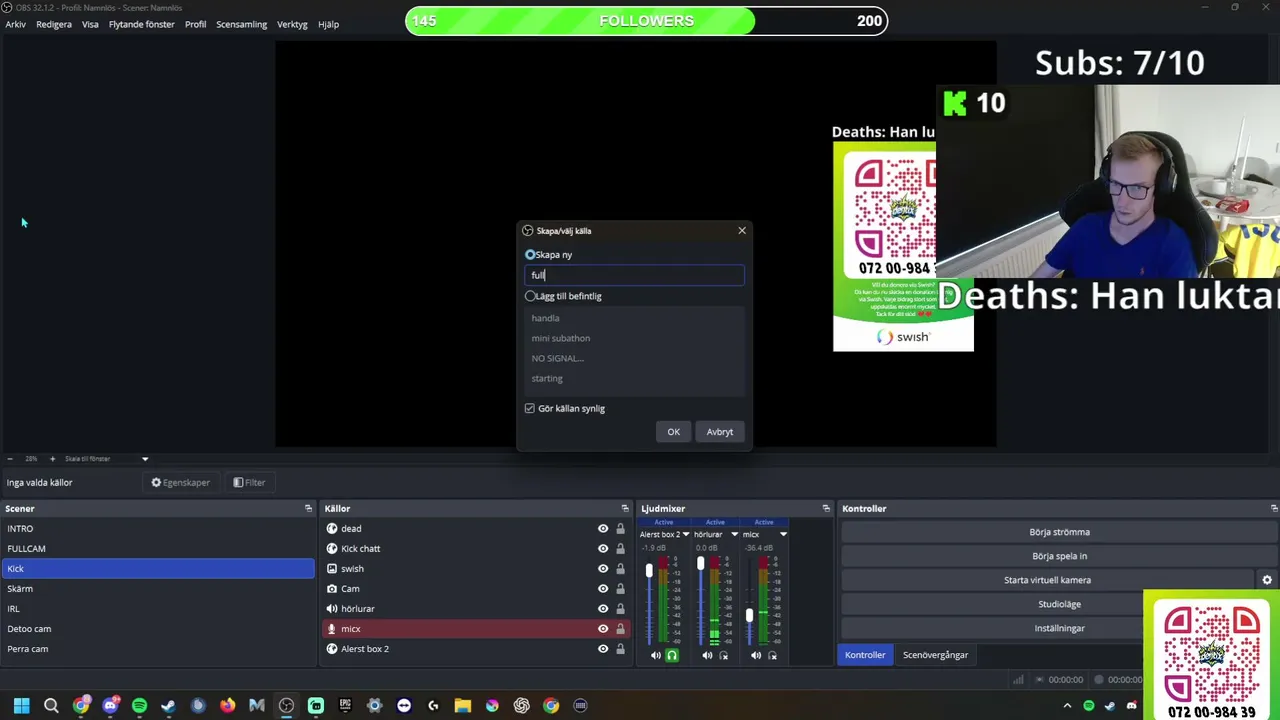Click the new source name input field

635,275
